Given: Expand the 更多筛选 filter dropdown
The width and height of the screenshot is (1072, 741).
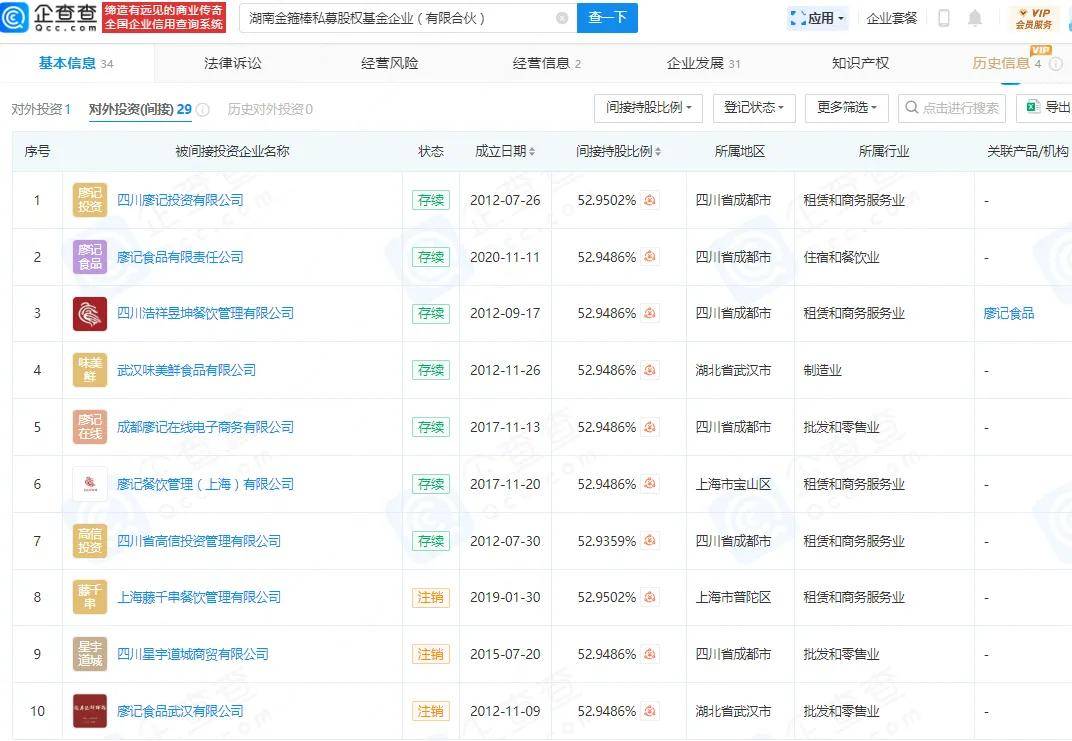Looking at the screenshot, I should (x=846, y=108).
